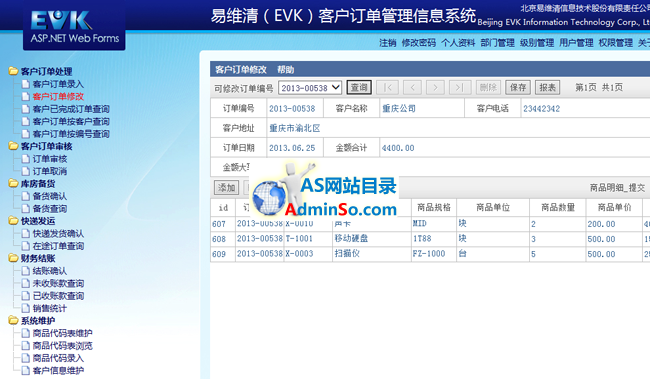This screenshot has height=379, width=650.
Task: Click the 添加 button
Action: point(226,188)
